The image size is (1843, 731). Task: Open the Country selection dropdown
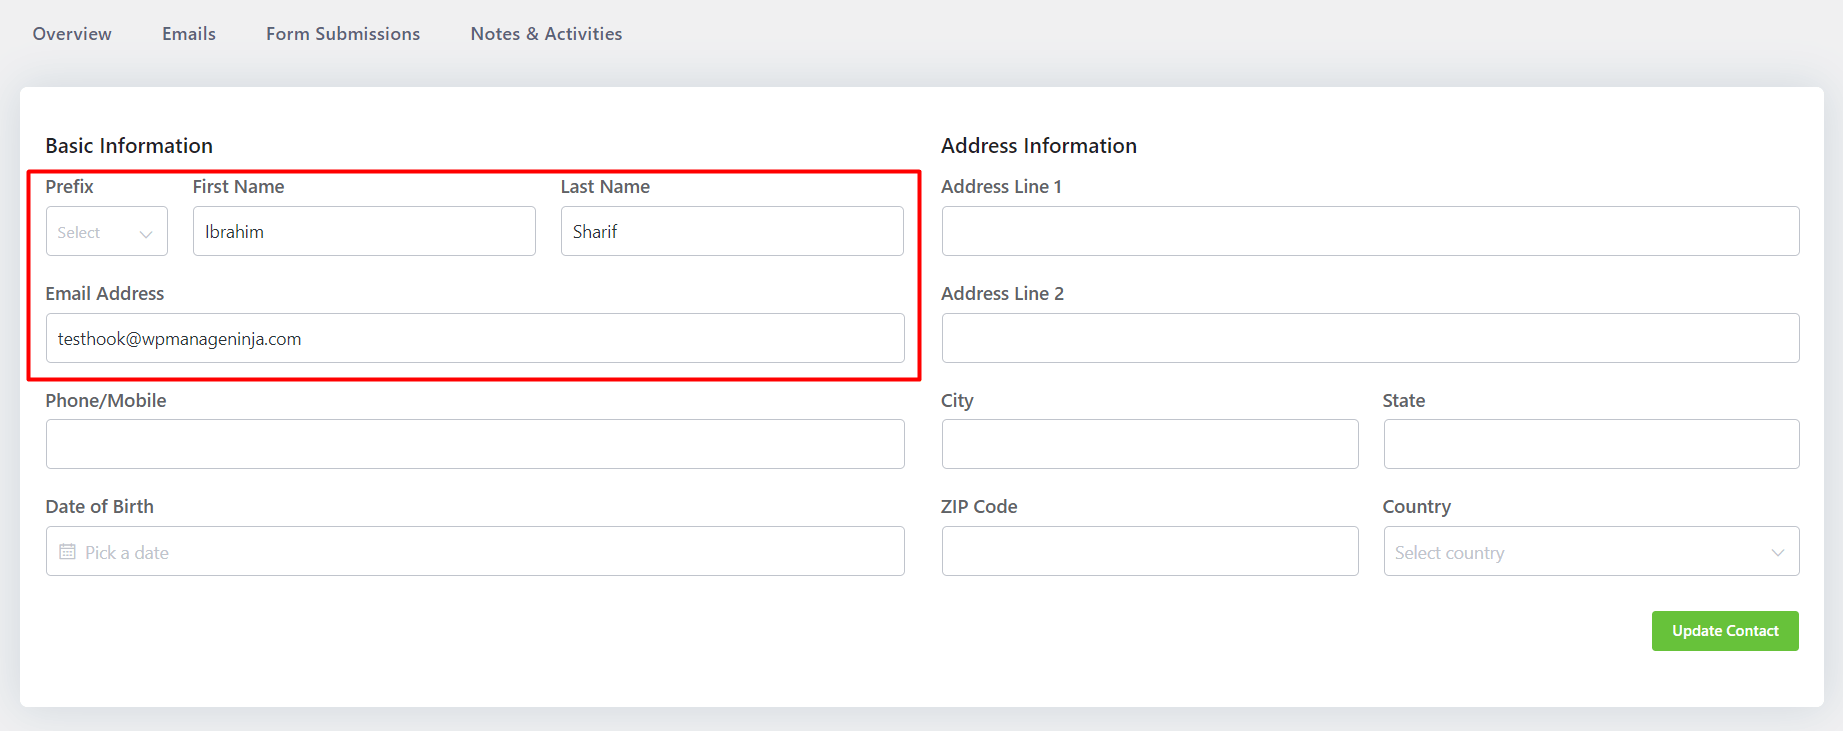1590,551
